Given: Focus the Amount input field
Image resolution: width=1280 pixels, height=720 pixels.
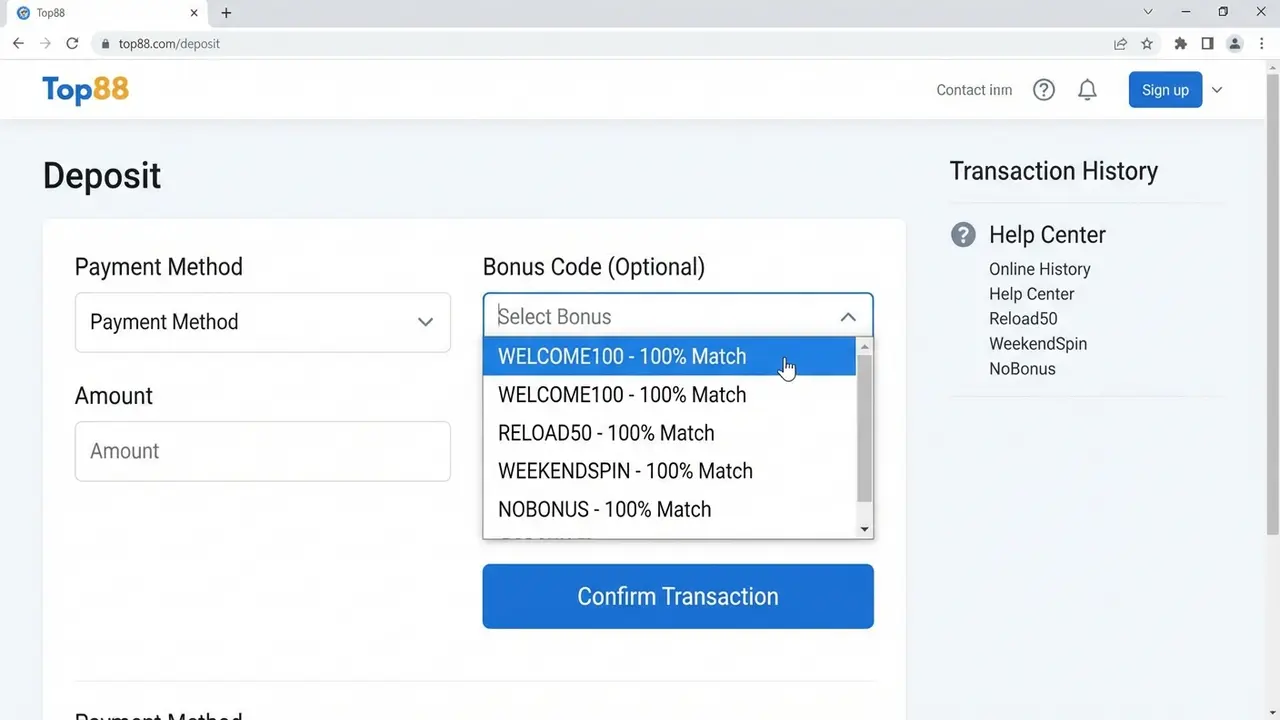Looking at the screenshot, I should (262, 451).
